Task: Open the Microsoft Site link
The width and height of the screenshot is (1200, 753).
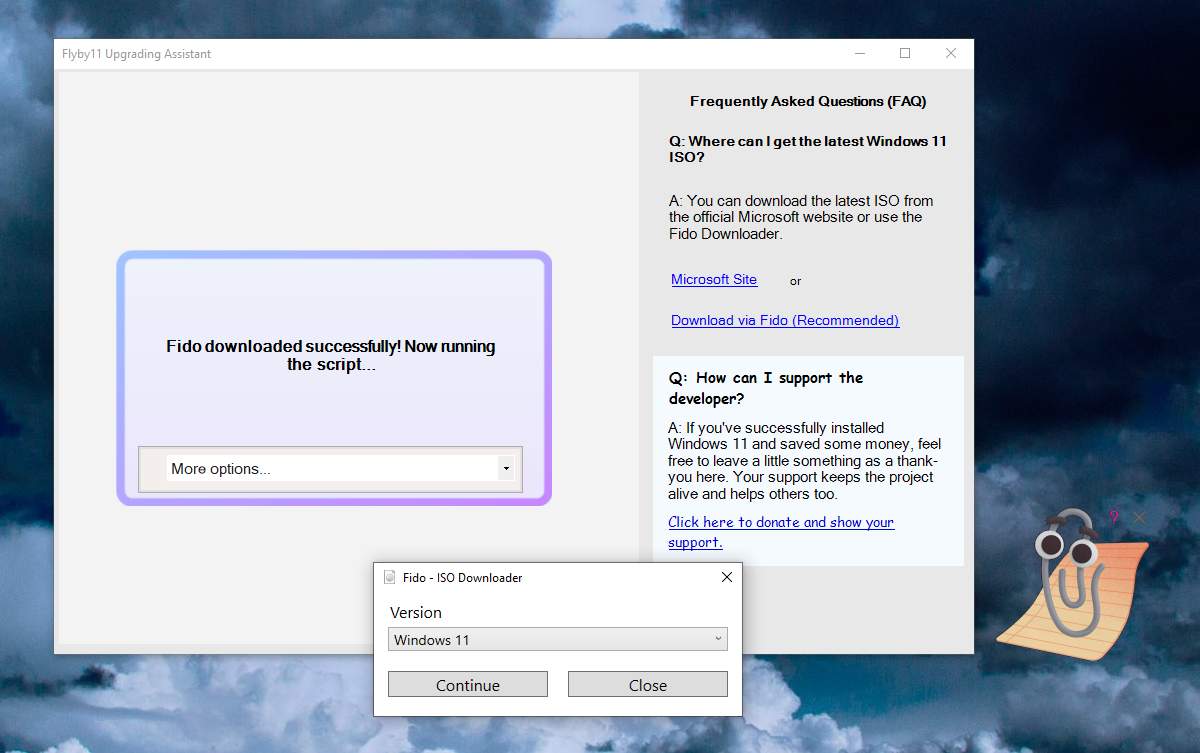Action: pyautogui.click(x=714, y=280)
